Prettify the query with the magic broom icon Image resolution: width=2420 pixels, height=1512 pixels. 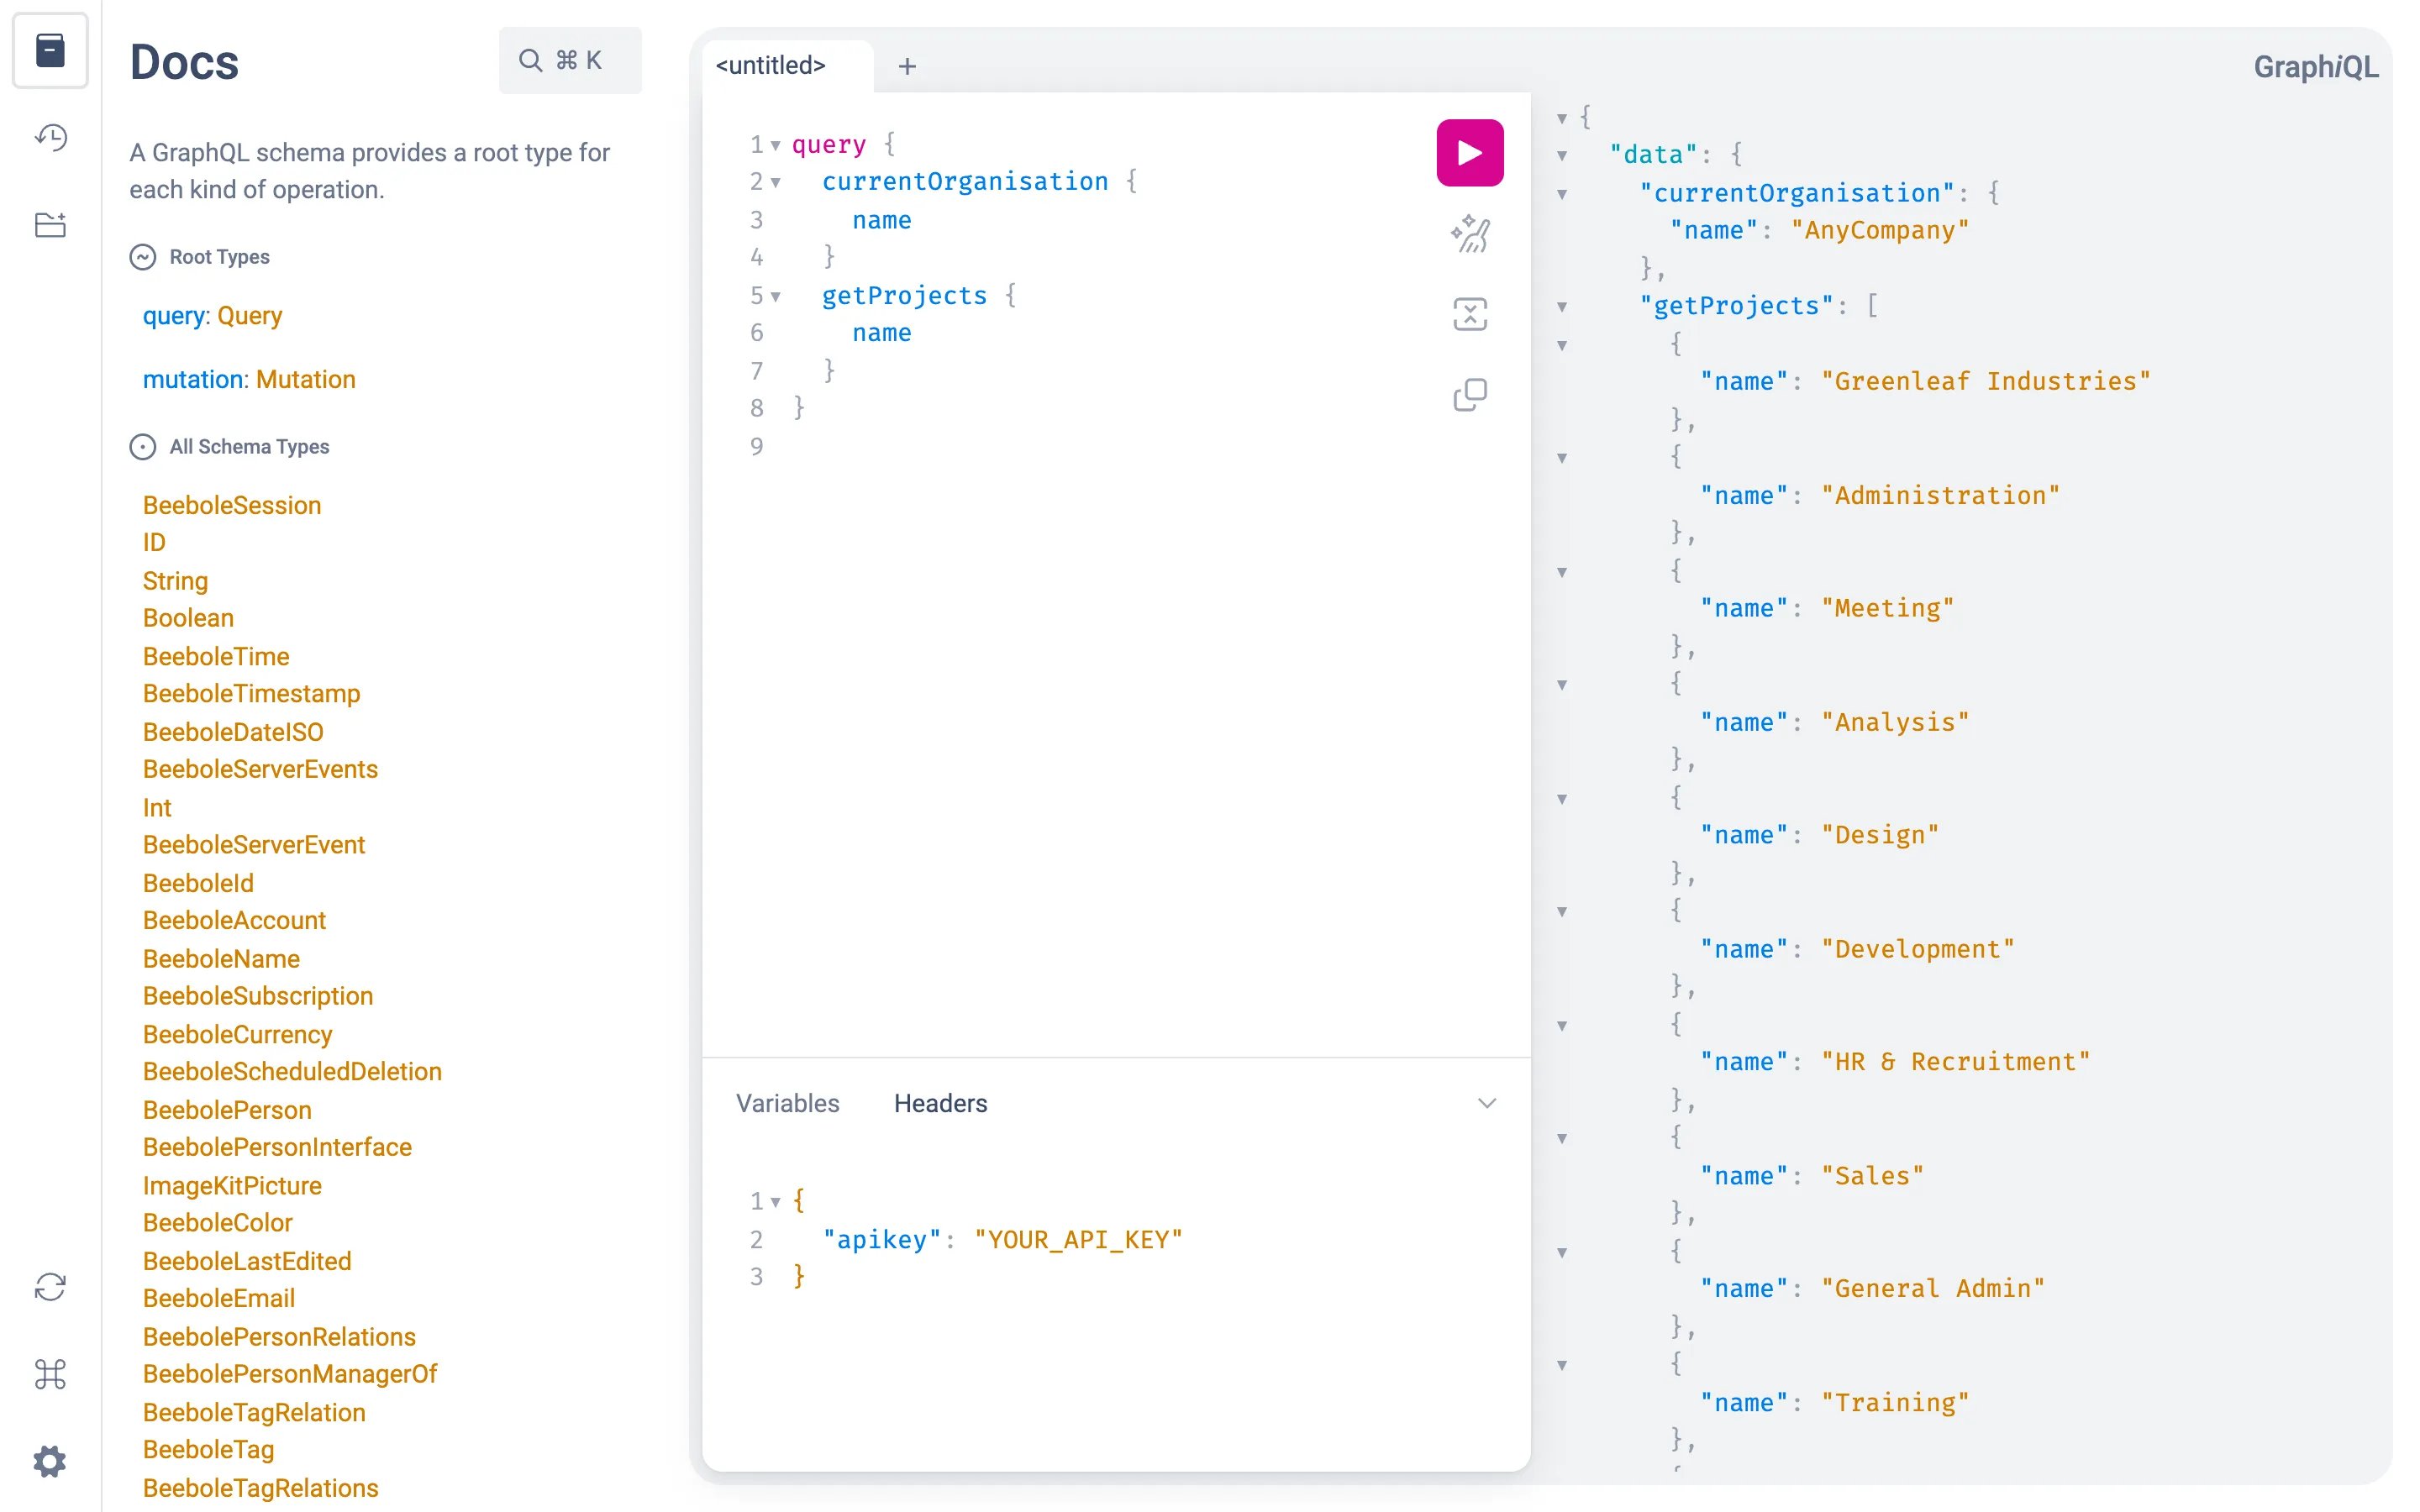coord(1469,234)
